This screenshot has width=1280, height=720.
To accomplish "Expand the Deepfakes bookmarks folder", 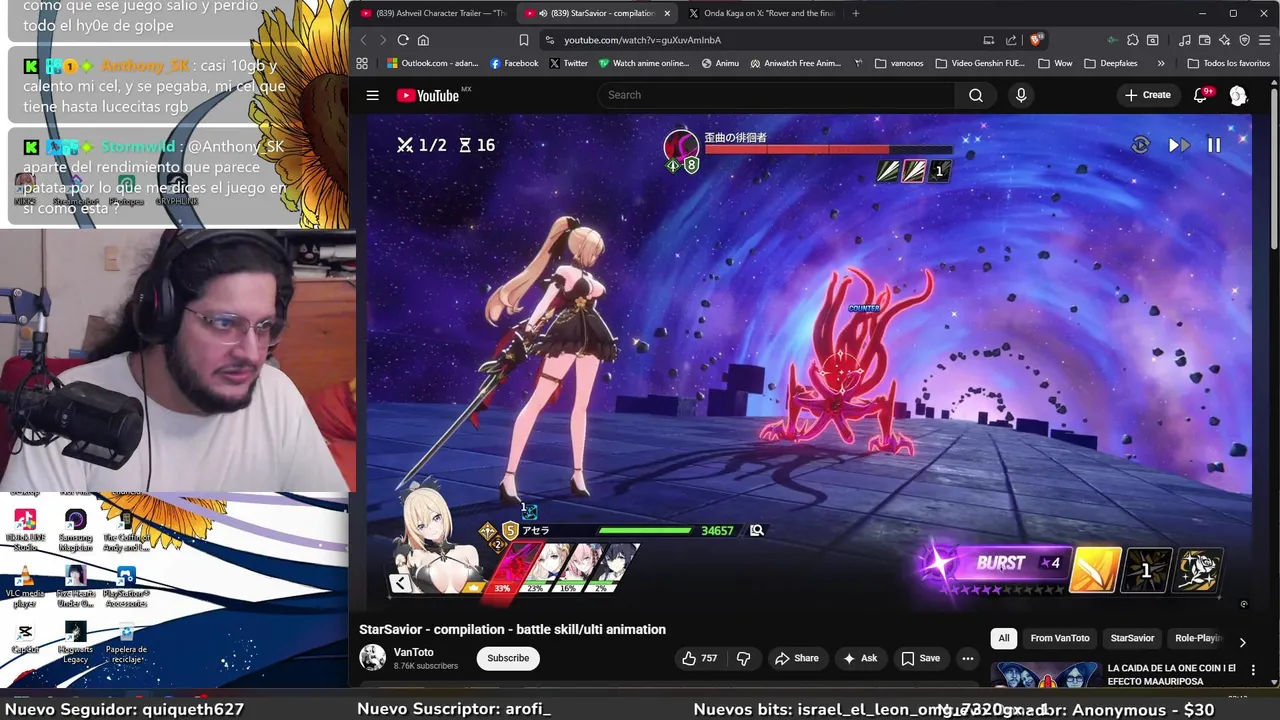I will 1110,63.
